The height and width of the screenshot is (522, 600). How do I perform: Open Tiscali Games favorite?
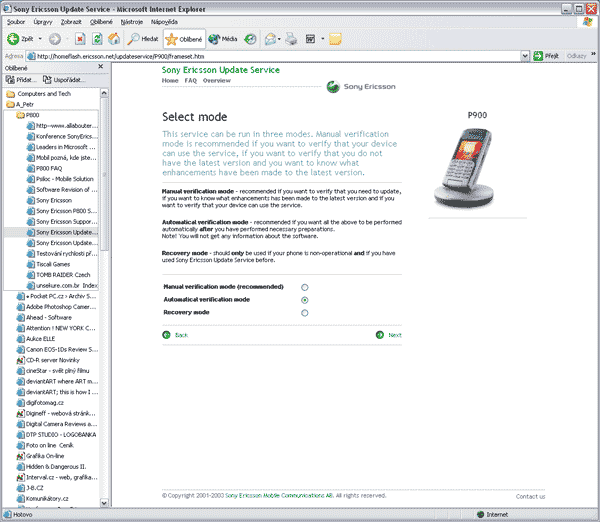(x=48, y=264)
